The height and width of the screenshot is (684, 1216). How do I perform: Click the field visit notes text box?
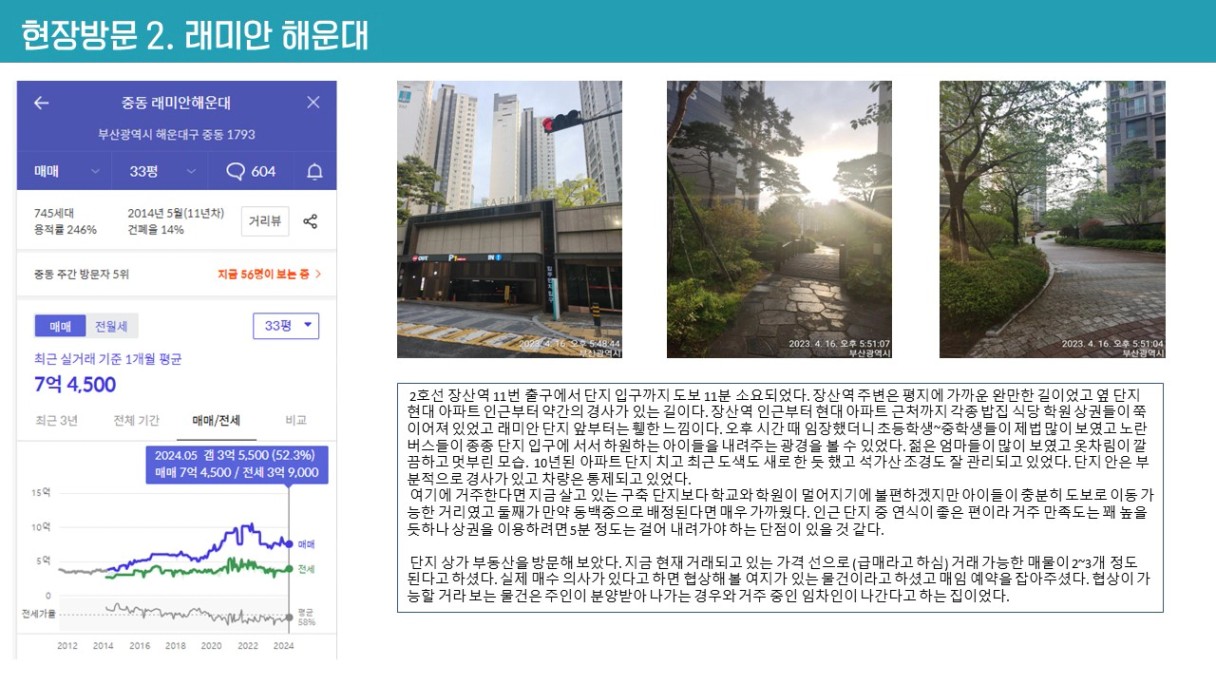point(780,498)
